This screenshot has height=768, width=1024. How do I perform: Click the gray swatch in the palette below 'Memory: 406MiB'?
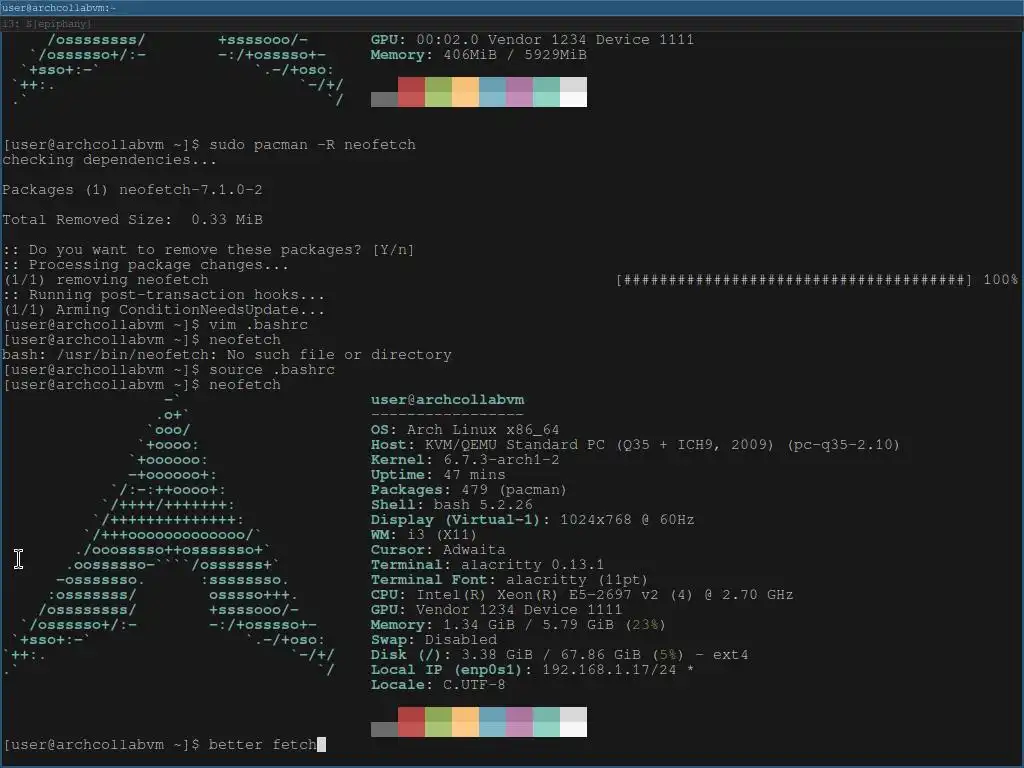pos(384,99)
